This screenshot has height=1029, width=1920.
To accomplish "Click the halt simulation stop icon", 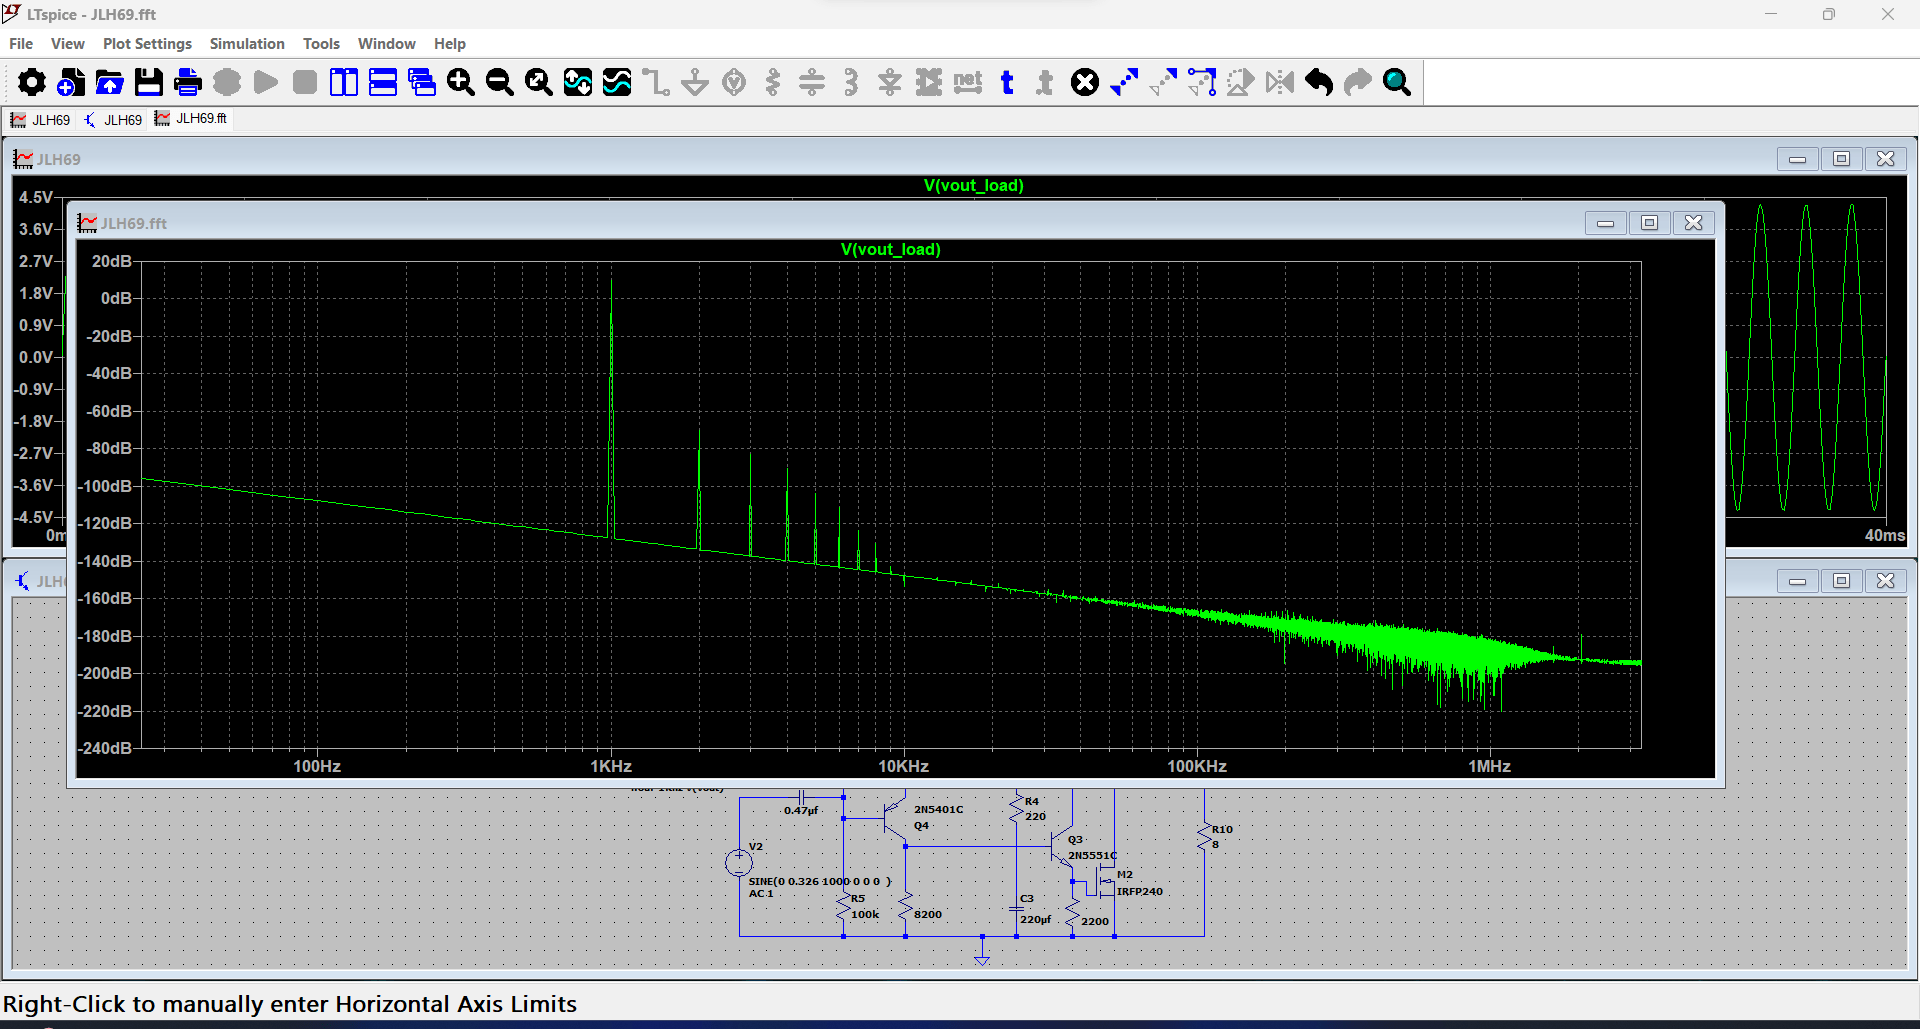I will pyautogui.click(x=305, y=82).
